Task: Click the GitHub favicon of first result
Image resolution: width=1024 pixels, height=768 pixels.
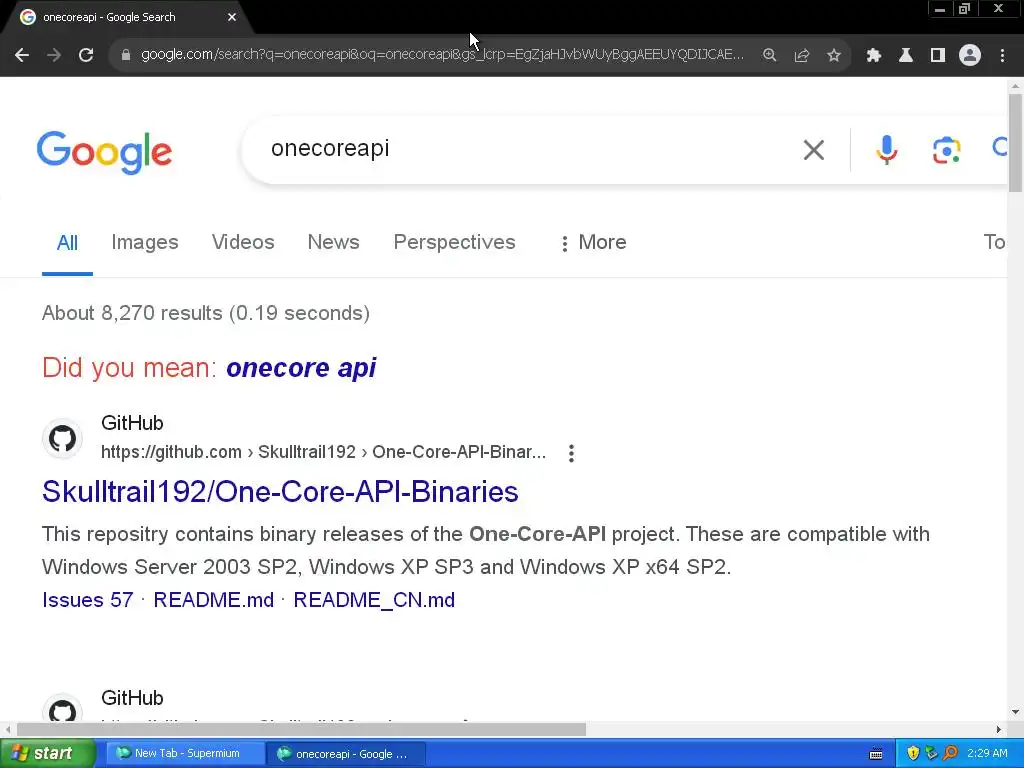Action: (x=63, y=438)
